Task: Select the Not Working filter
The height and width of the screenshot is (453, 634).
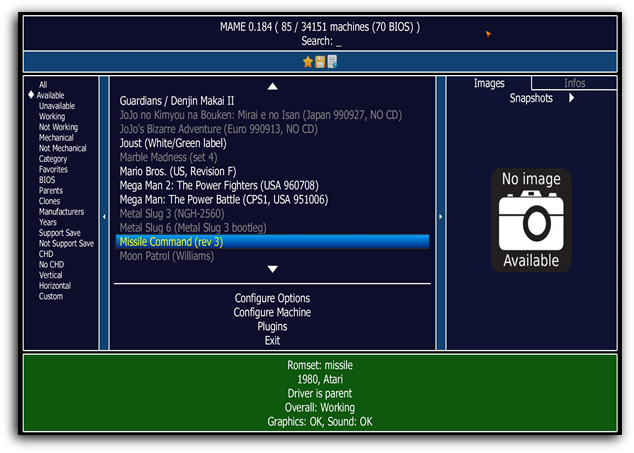Action: (x=59, y=127)
